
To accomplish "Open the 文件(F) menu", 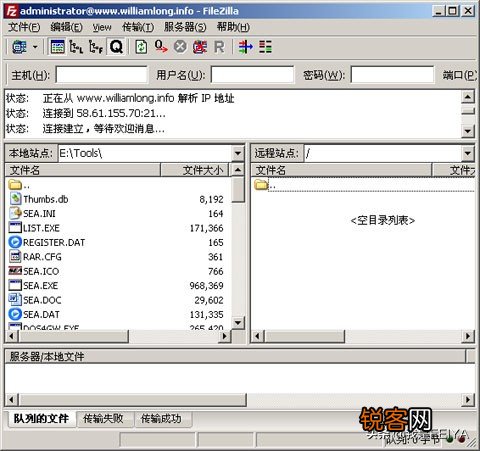I will [24, 27].
